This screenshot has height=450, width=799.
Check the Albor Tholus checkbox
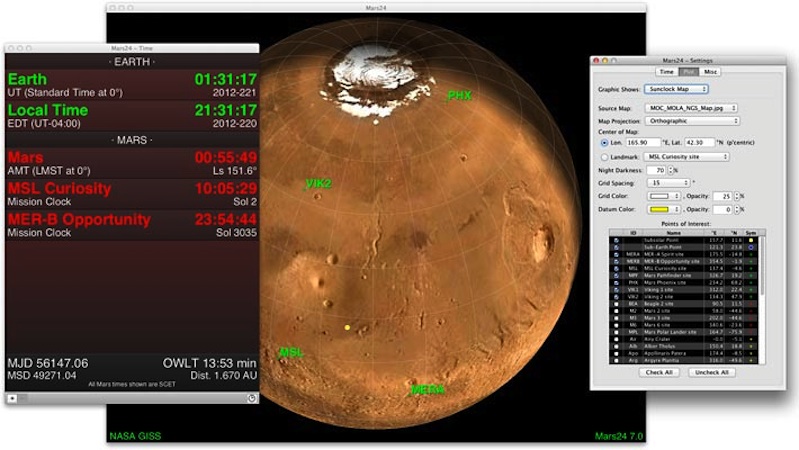[616, 347]
